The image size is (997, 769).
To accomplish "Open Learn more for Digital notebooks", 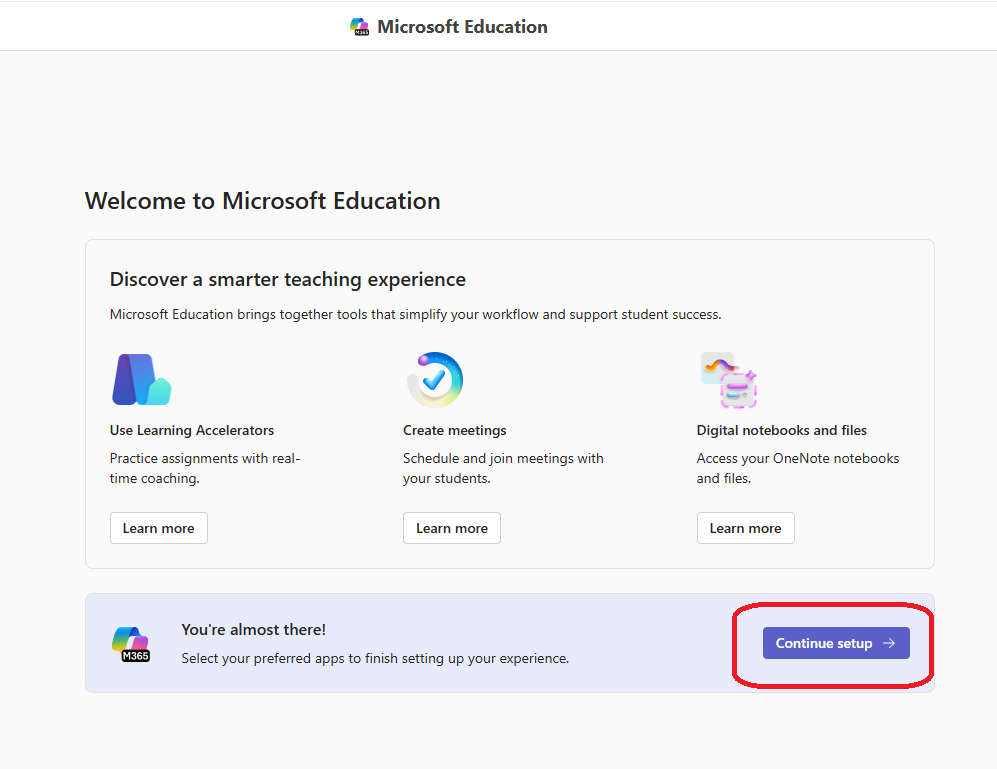I will pyautogui.click(x=745, y=528).
